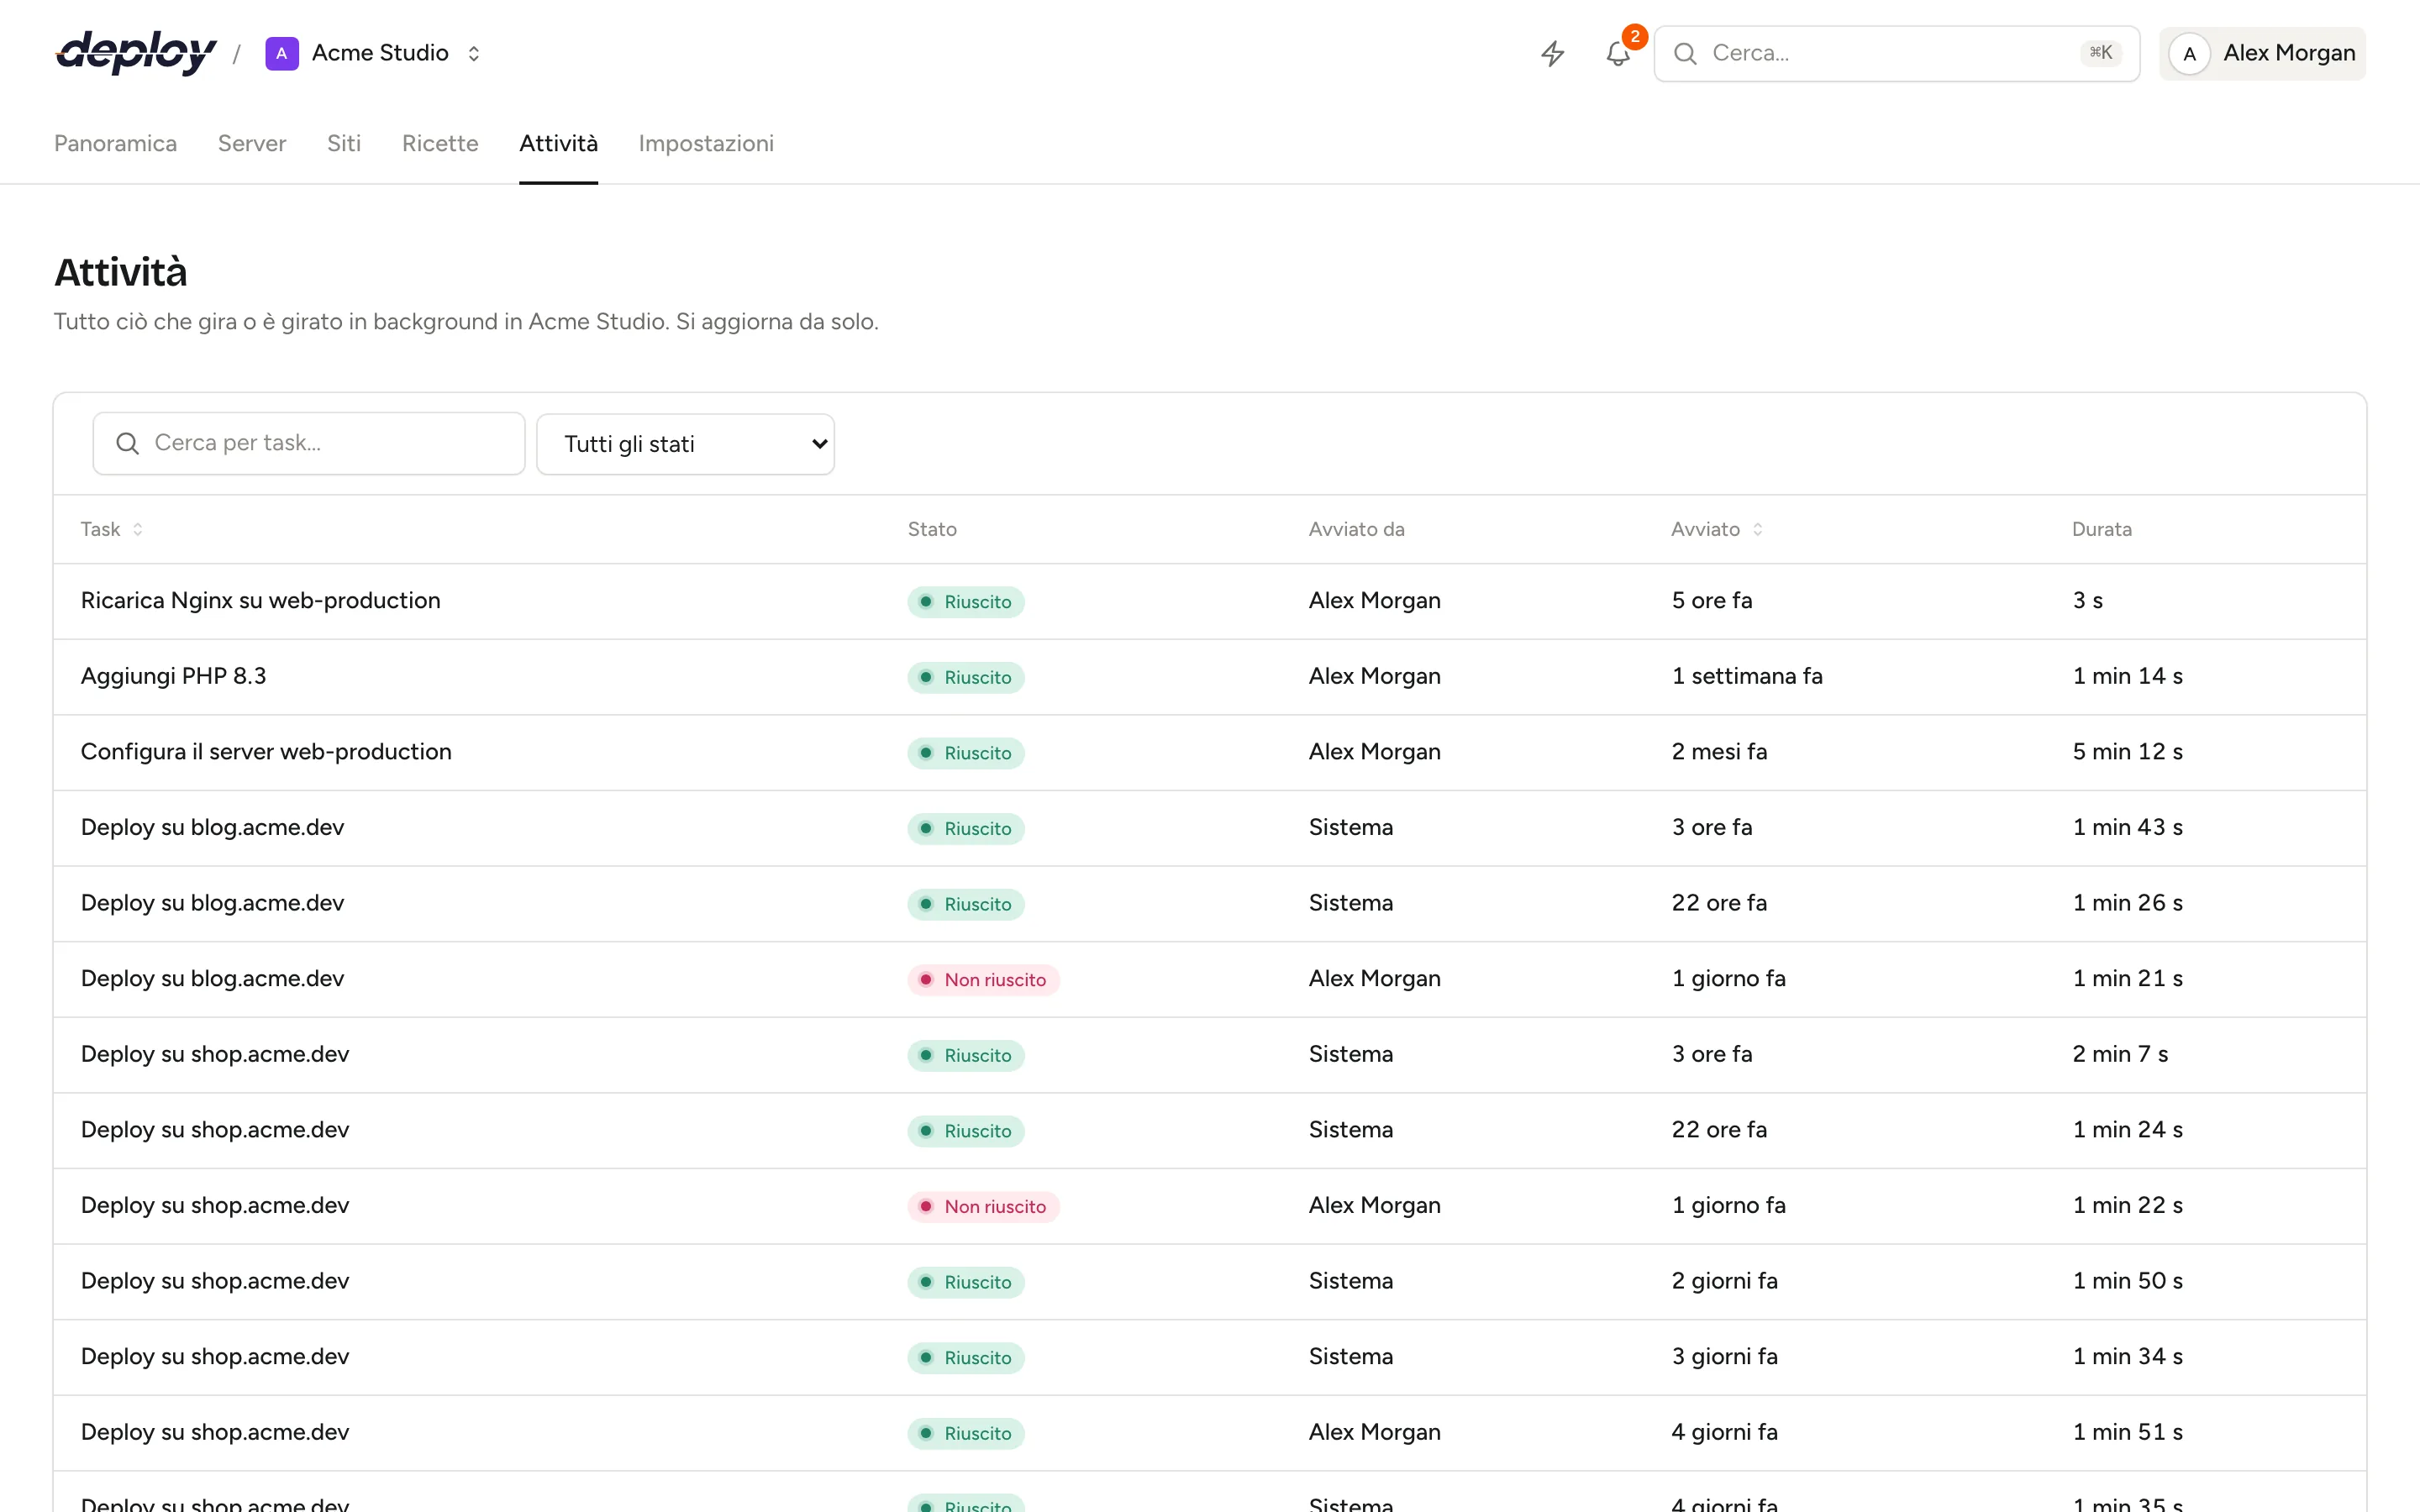The image size is (2420, 1512).
Task: Click the ⌘K shortcut hint
Action: coord(2100,53)
